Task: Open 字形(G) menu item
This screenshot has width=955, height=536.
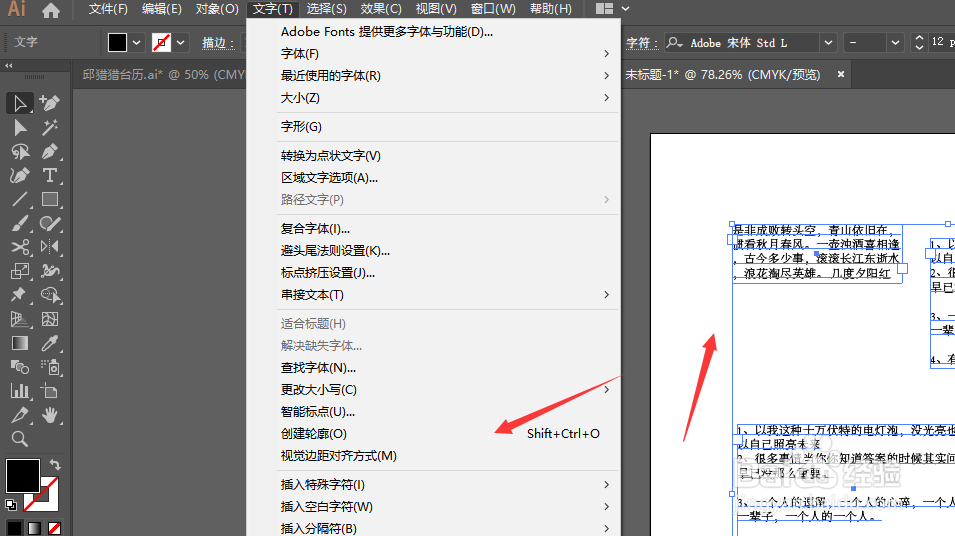Action: point(448,127)
